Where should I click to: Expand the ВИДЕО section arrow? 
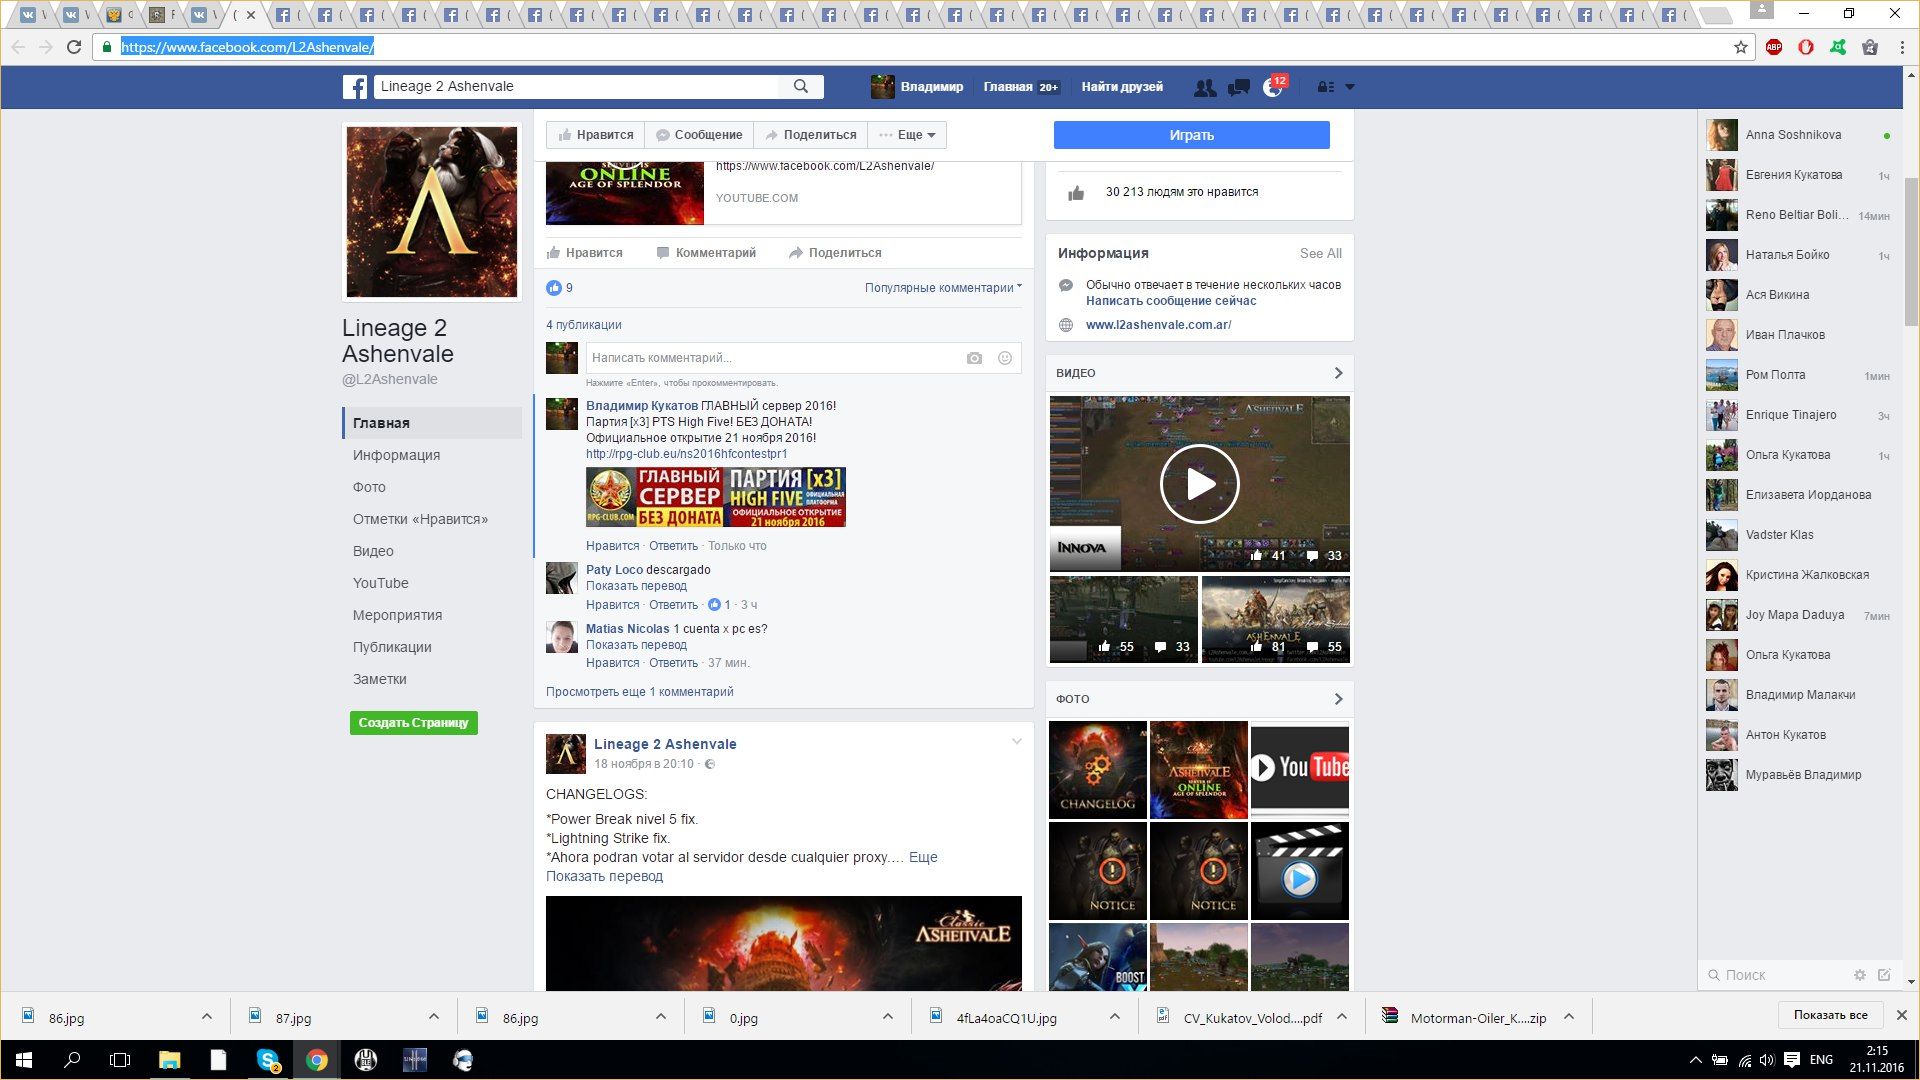pos(1338,373)
